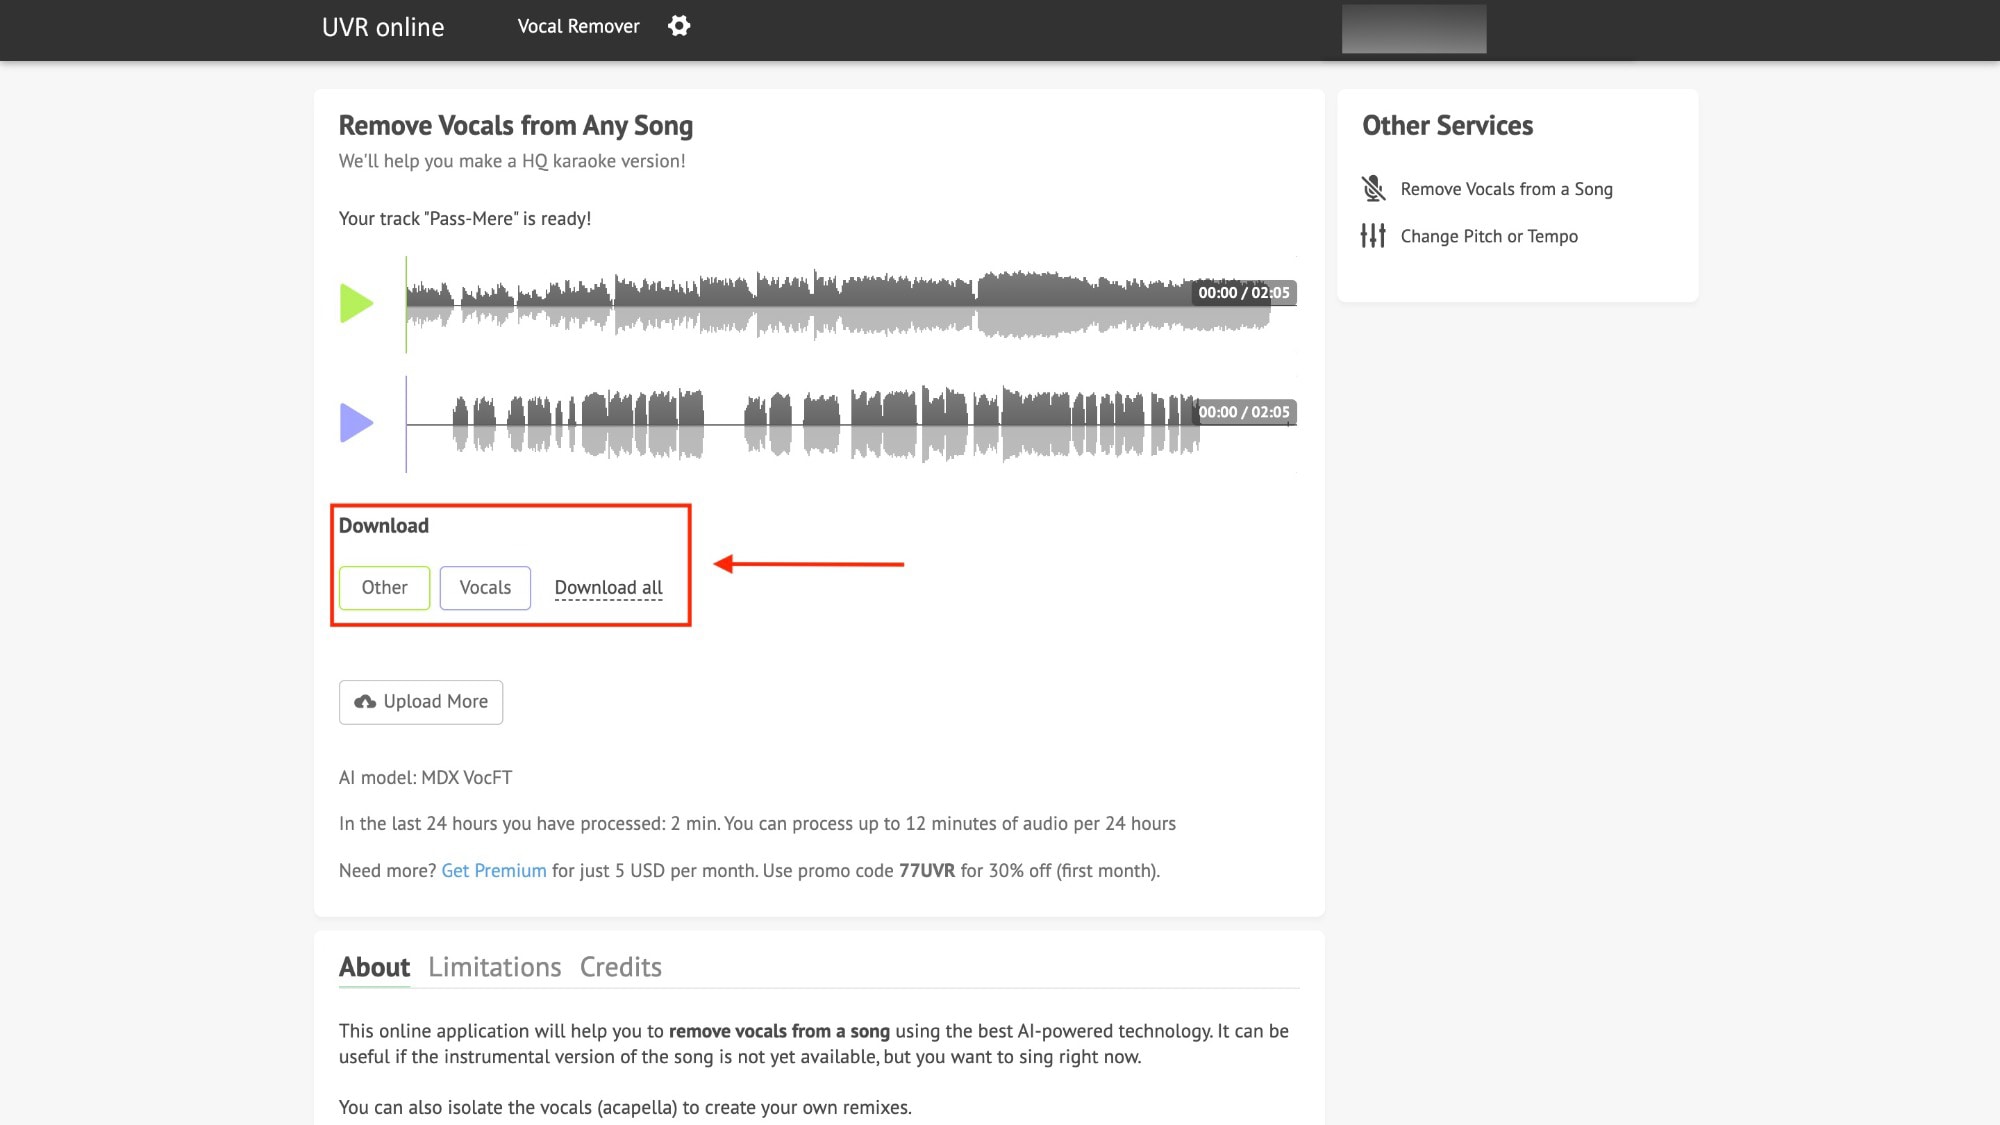Click the cloud upload icon
This screenshot has height=1125, width=2000.
[x=365, y=702]
